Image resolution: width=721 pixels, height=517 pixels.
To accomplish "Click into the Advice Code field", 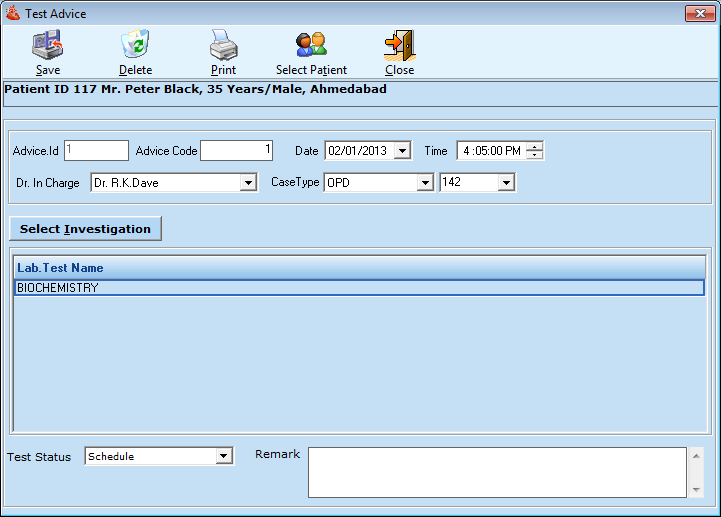I will (237, 151).
